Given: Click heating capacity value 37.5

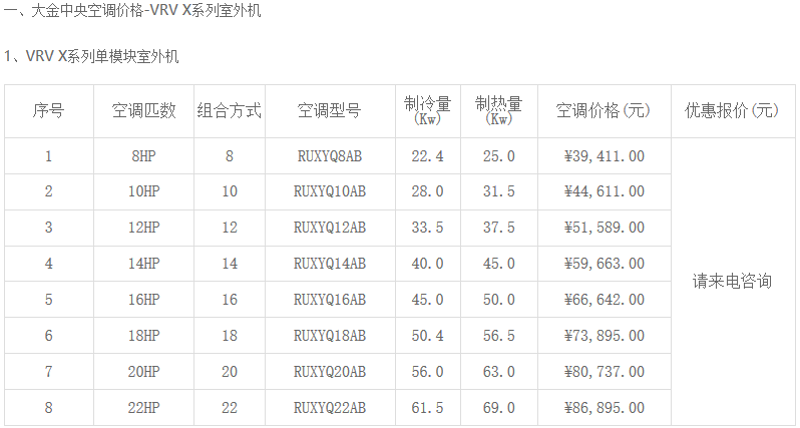Looking at the screenshot, I should coord(499,227).
